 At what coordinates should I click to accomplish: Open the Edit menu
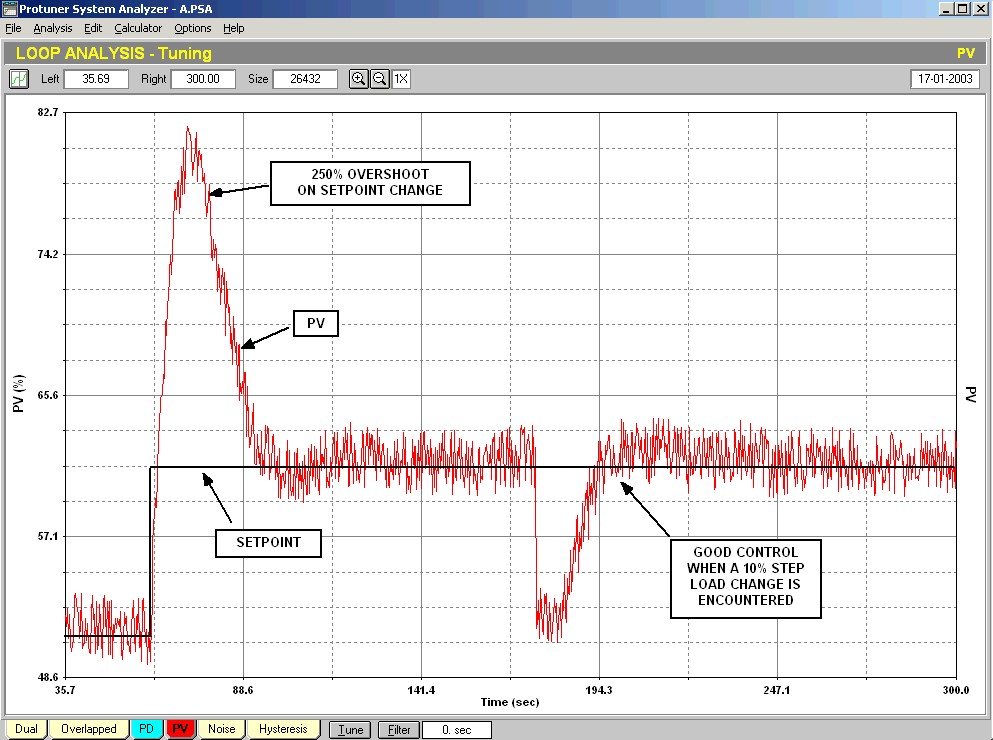click(x=93, y=28)
